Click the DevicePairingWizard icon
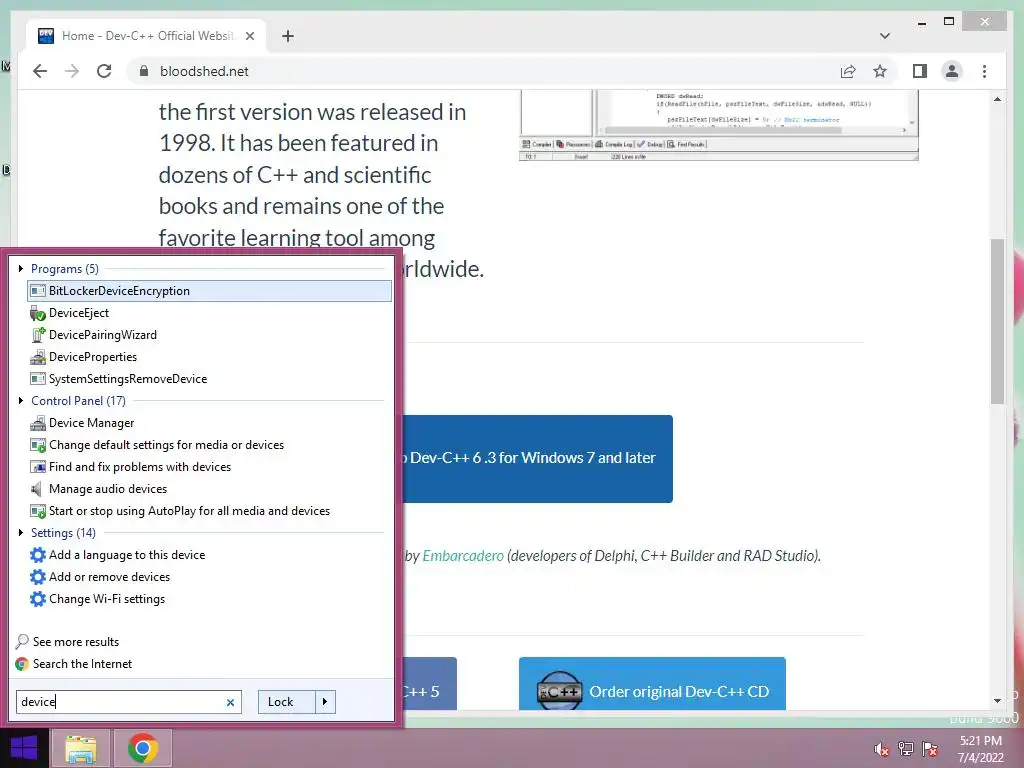 click(x=38, y=335)
